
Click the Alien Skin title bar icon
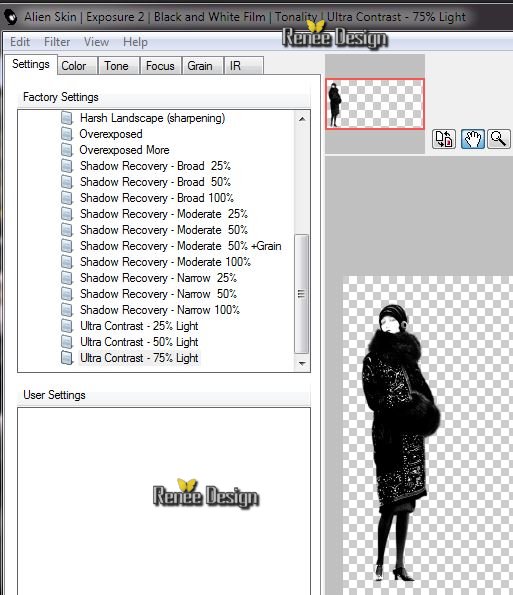click(x=11, y=17)
